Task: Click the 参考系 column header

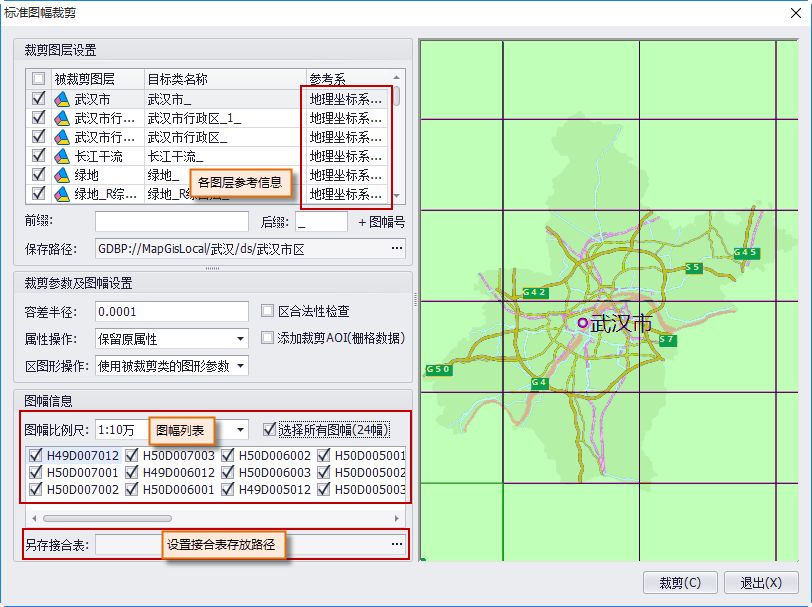Action: 347,79
